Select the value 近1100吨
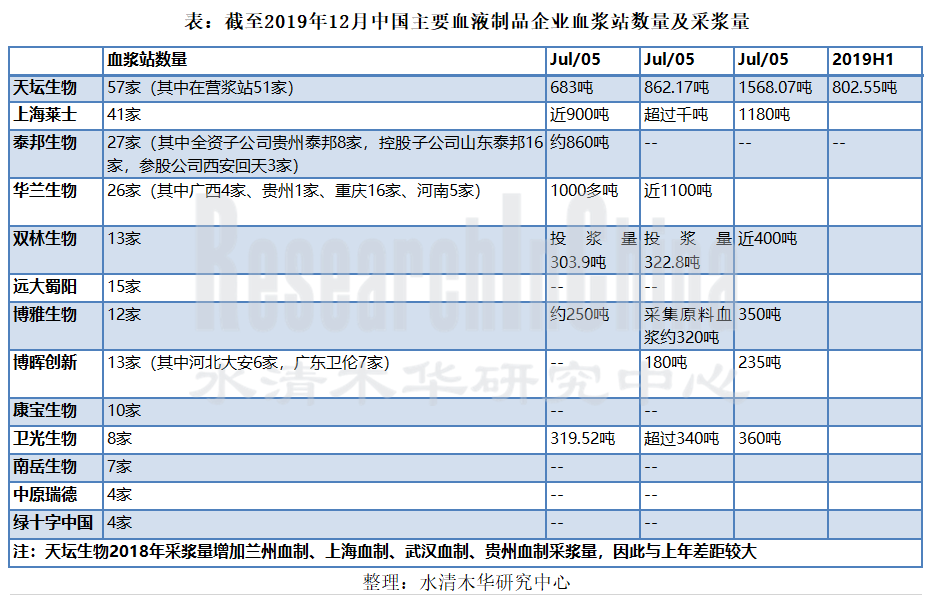The image size is (938, 595). [678, 191]
